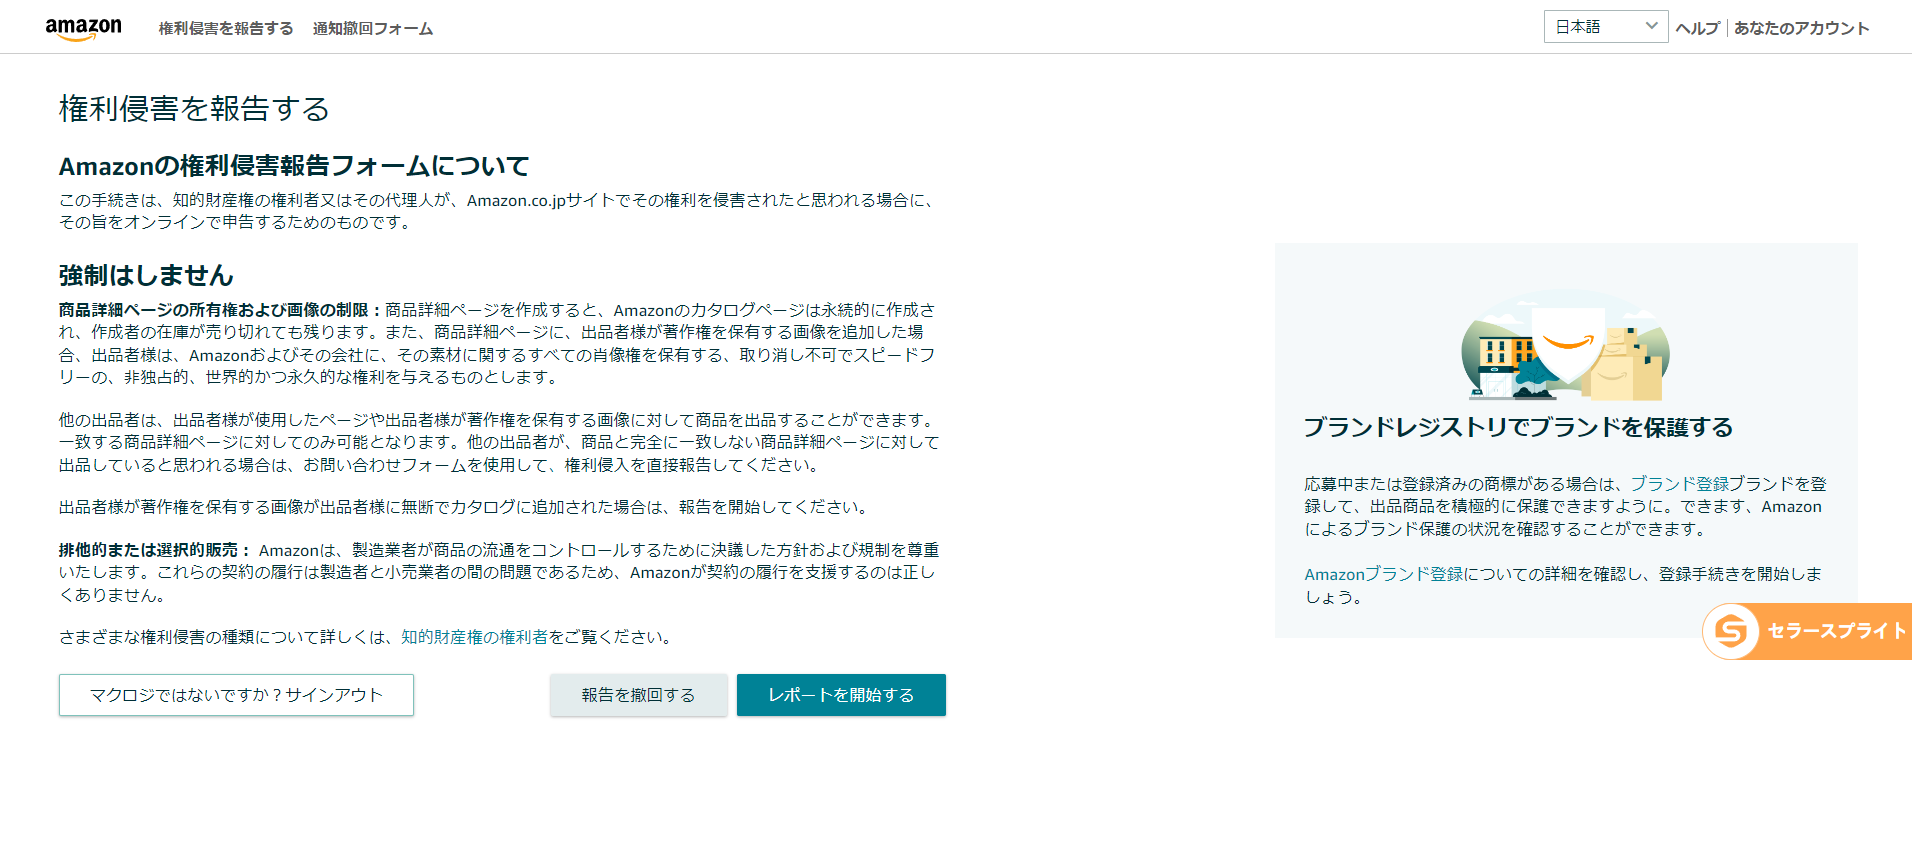This screenshot has height=858, width=1912.
Task: Click the 報告を撤回する button
Action: tap(638, 695)
